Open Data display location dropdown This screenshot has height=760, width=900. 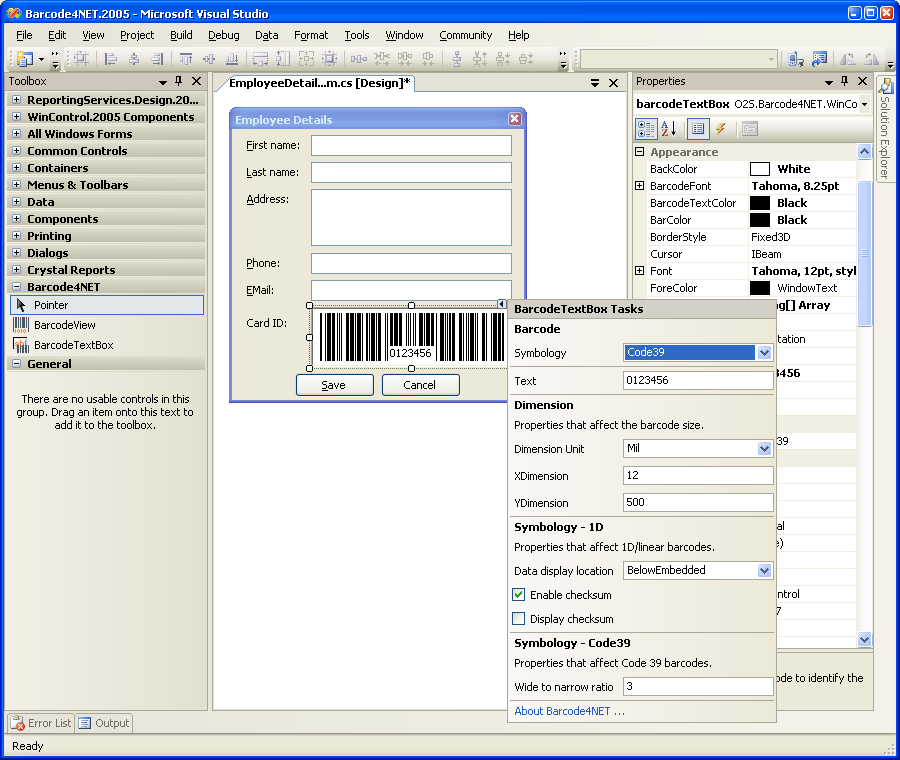[x=764, y=570]
